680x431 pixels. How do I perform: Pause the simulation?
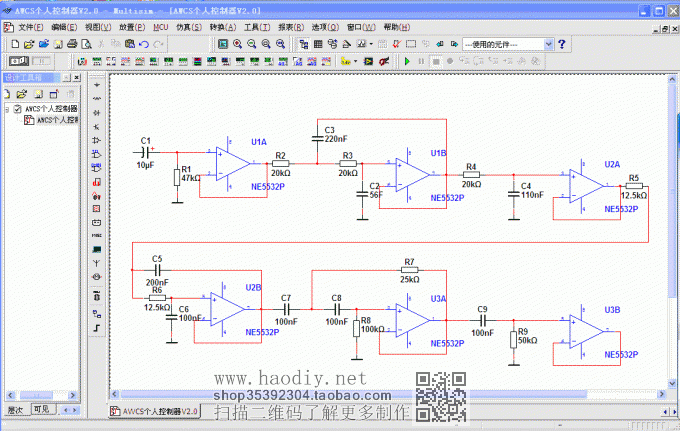tap(421, 61)
